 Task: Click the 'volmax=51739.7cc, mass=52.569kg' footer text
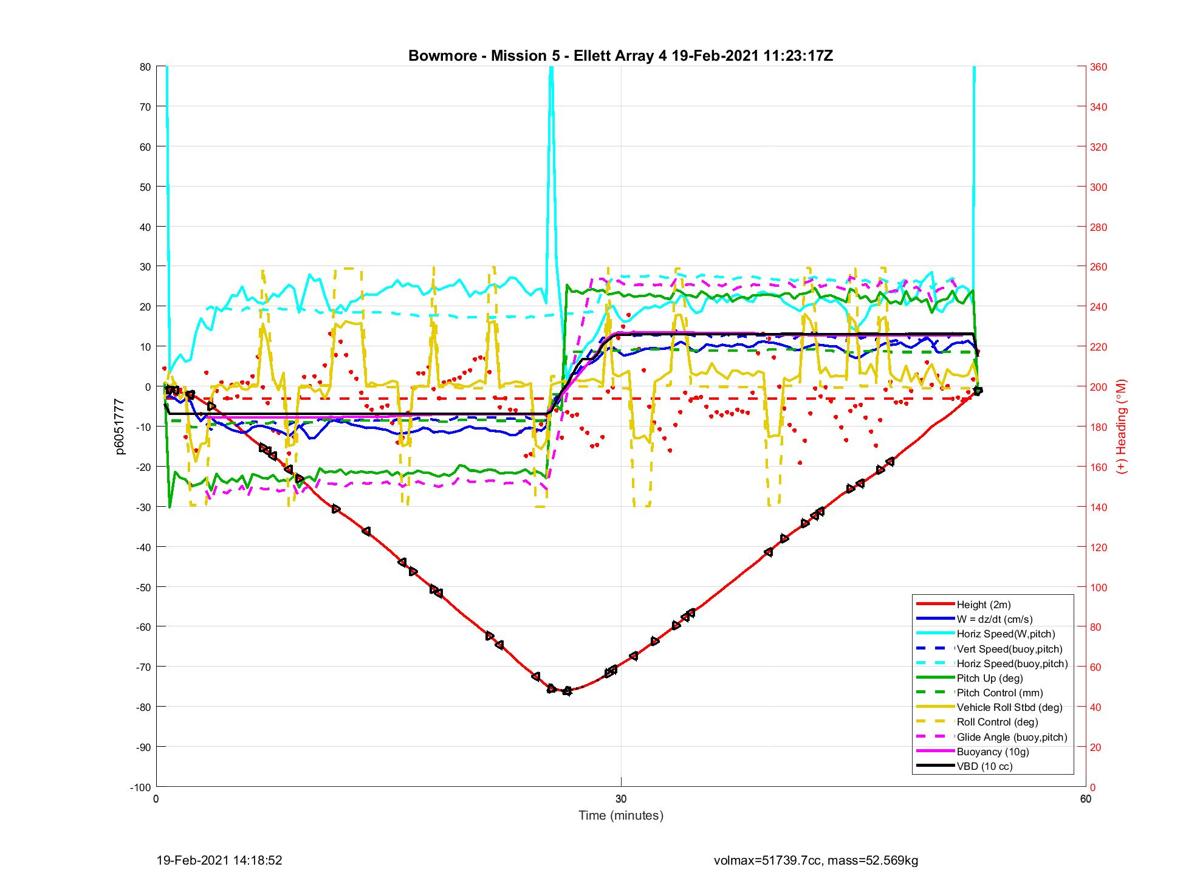[816, 860]
